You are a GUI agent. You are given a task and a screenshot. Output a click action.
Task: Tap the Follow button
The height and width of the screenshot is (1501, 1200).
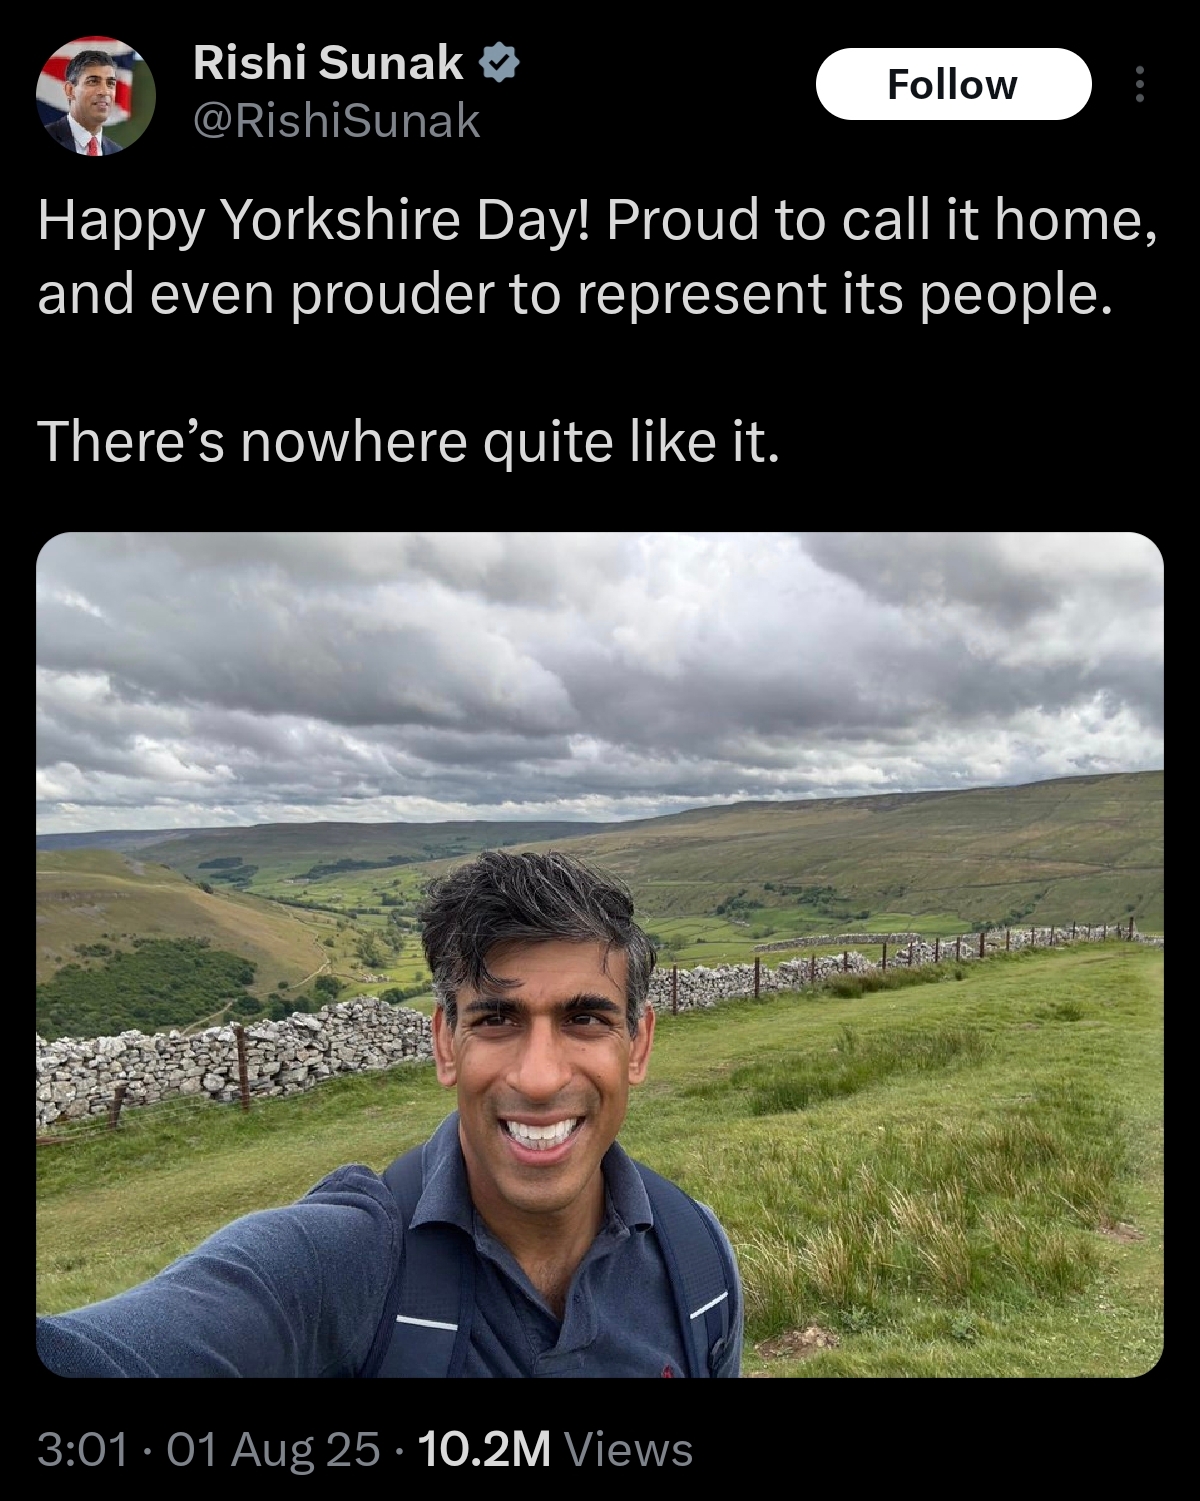[953, 85]
